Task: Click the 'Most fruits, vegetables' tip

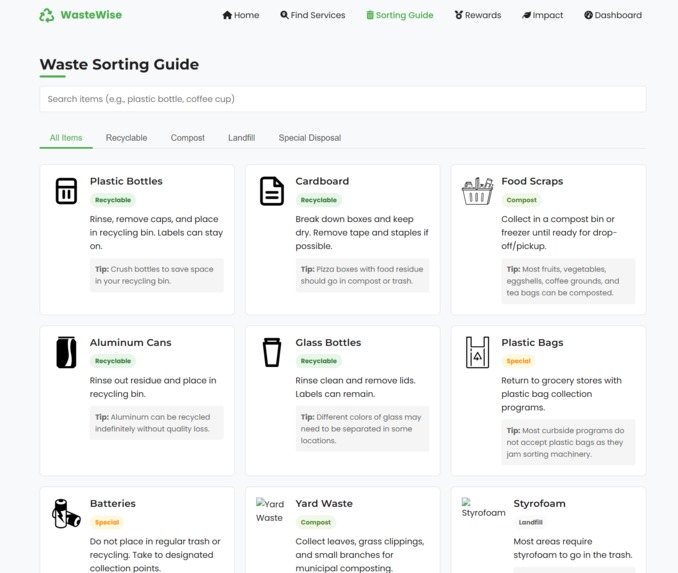Action: [568, 281]
